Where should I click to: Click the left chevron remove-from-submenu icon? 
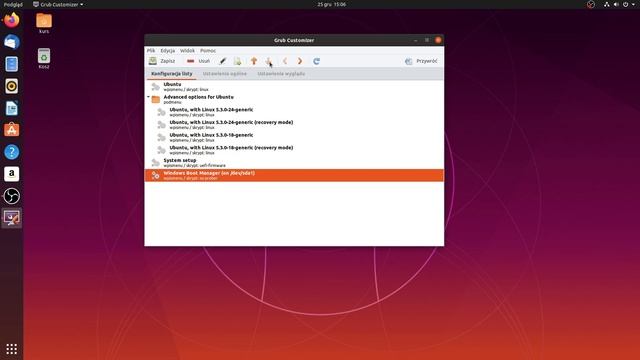pos(285,61)
